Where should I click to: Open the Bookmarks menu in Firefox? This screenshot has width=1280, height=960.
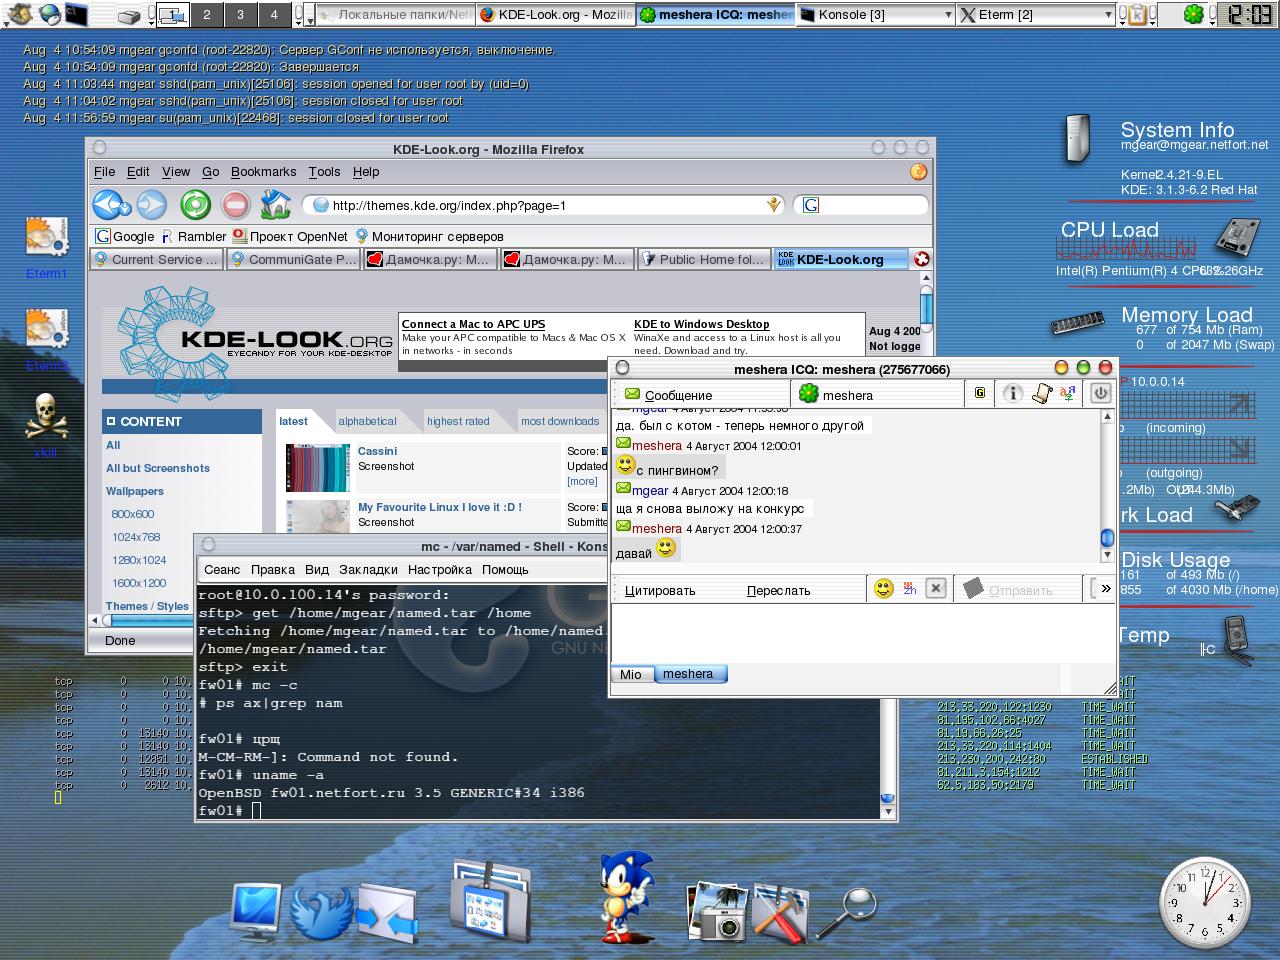263,172
